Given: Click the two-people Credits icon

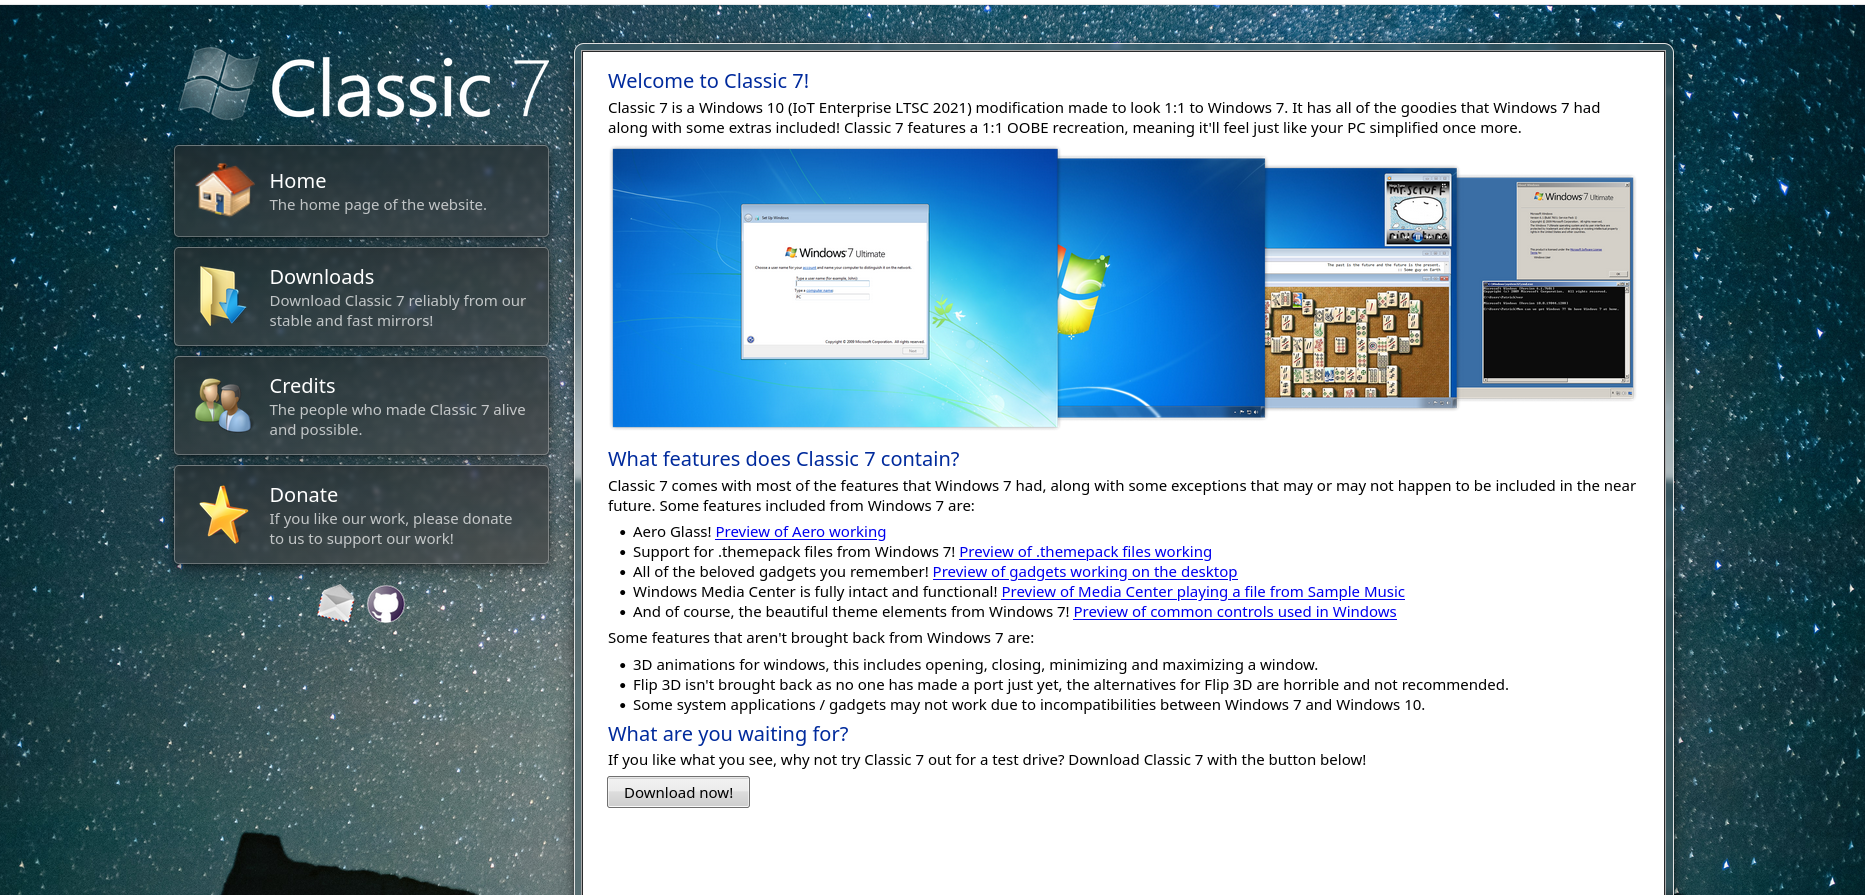Looking at the screenshot, I should 222,405.
